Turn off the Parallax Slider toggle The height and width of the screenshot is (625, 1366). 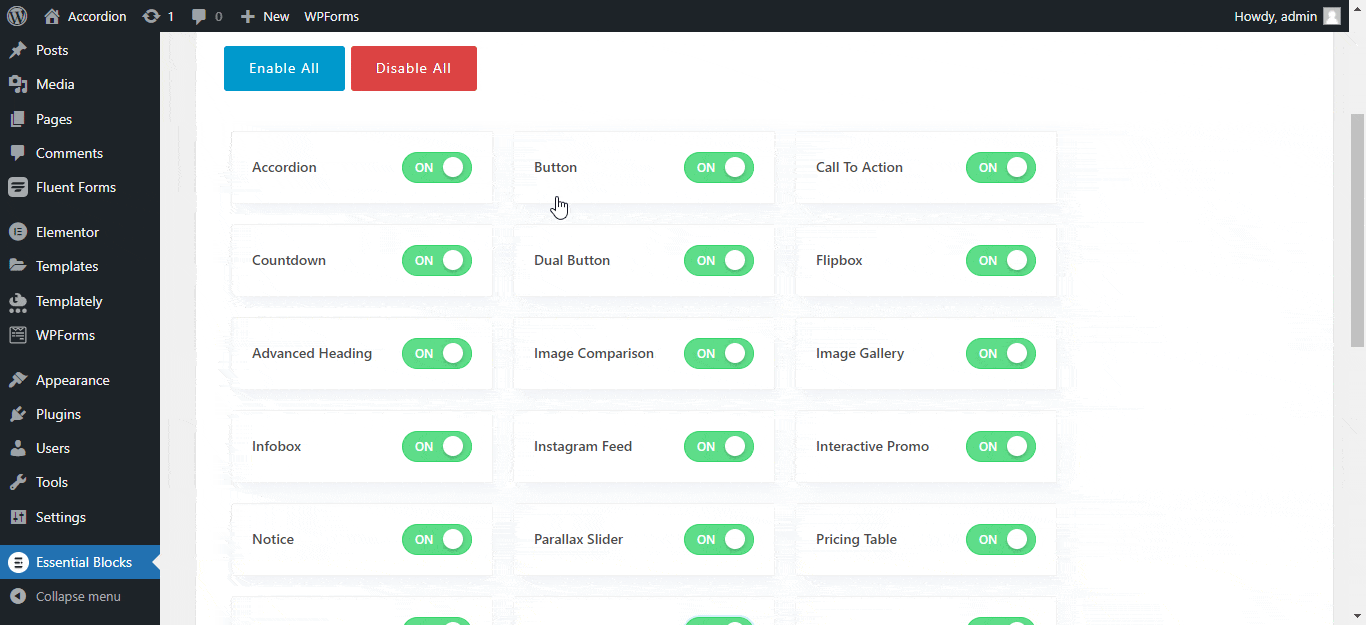[719, 539]
